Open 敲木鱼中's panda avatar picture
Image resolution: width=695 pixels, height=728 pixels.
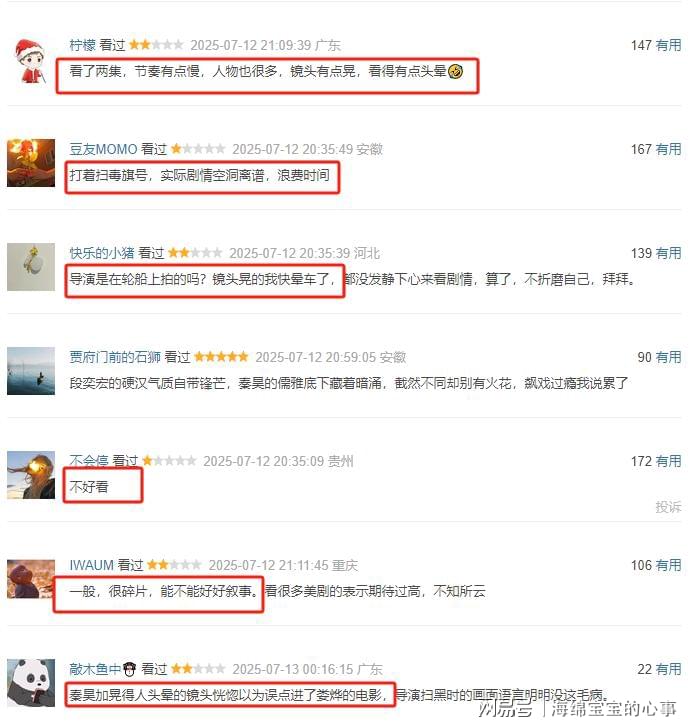(x=31, y=683)
